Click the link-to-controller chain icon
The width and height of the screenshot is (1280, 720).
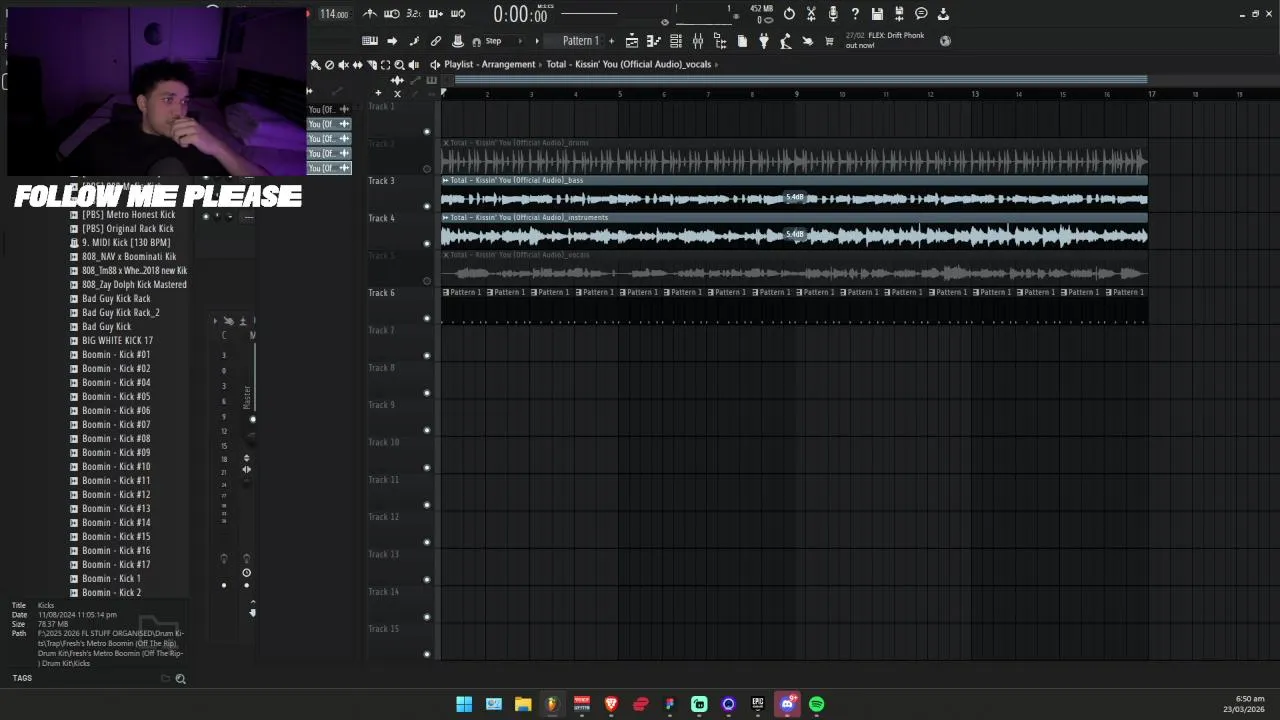(435, 41)
